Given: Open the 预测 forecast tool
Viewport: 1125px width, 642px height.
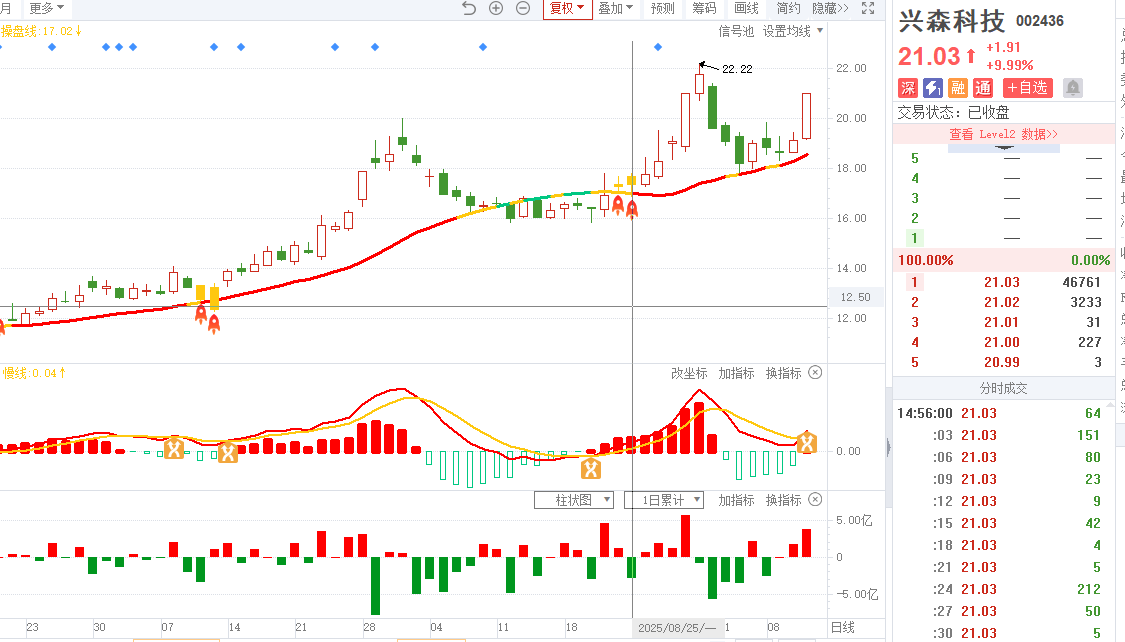Looking at the screenshot, I should coord(662,9).
